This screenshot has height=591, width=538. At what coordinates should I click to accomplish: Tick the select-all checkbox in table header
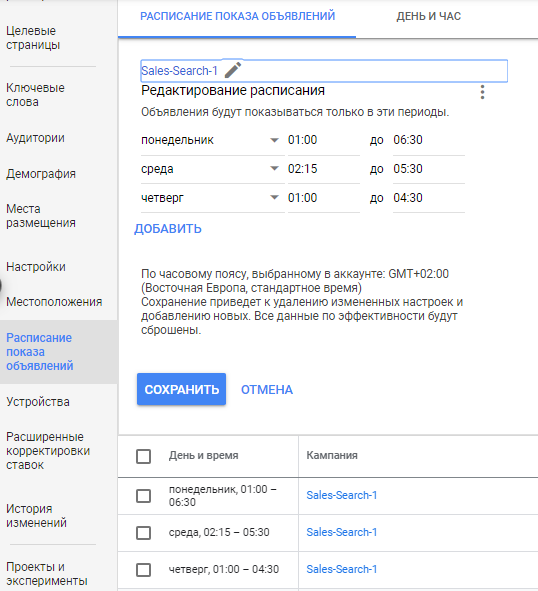[x=143, y=456]
